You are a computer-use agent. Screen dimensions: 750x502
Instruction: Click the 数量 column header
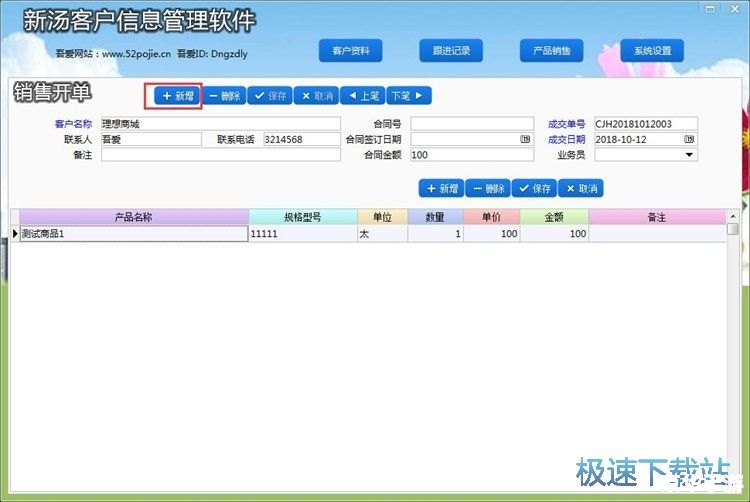point(435,217)
